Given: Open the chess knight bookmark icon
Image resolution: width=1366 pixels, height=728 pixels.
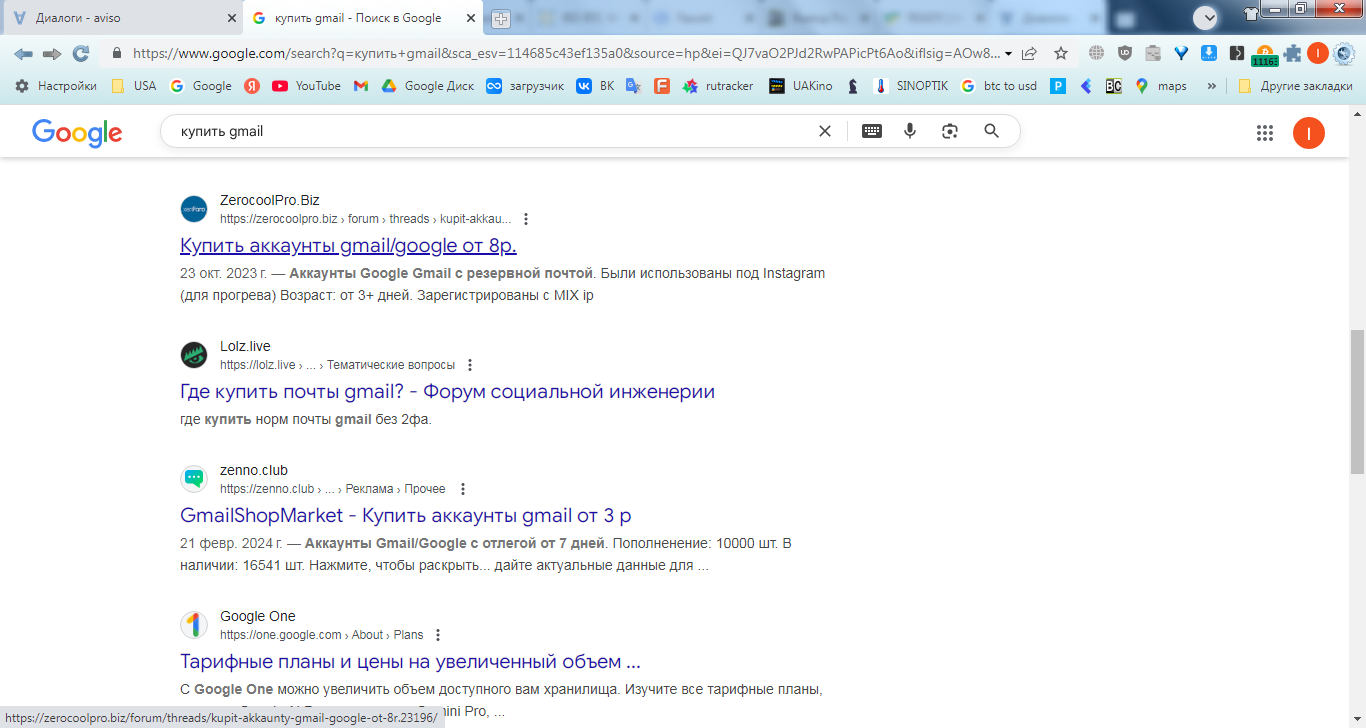Looking at the screenshot, I should tap(853, 86).
